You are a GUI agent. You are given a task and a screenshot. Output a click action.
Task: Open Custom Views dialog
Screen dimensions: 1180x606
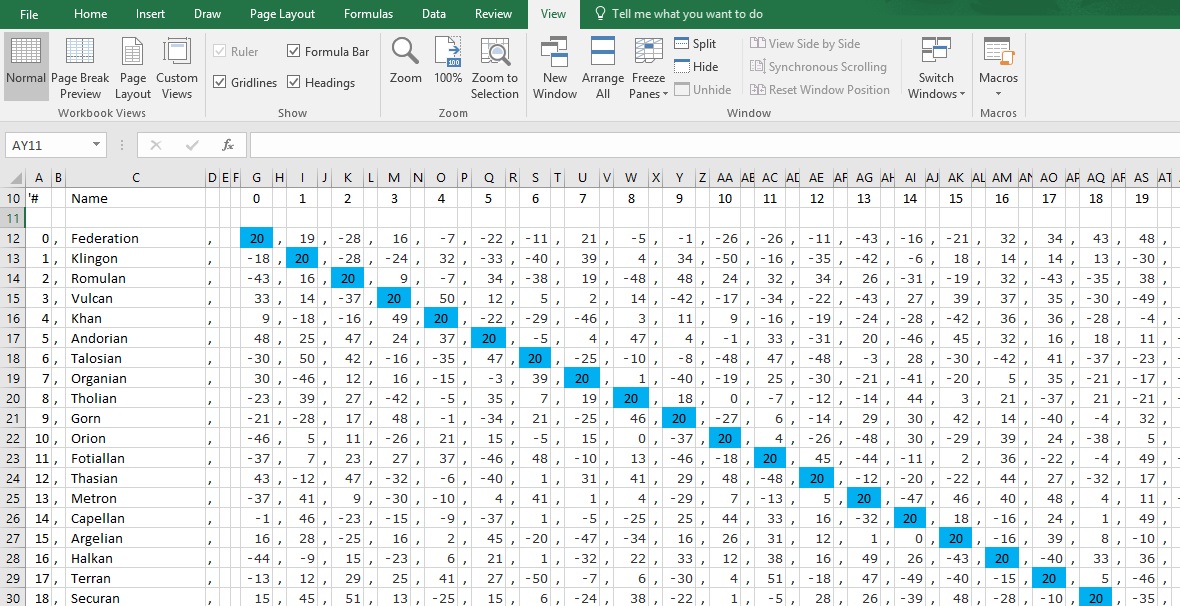coord(177,66)
